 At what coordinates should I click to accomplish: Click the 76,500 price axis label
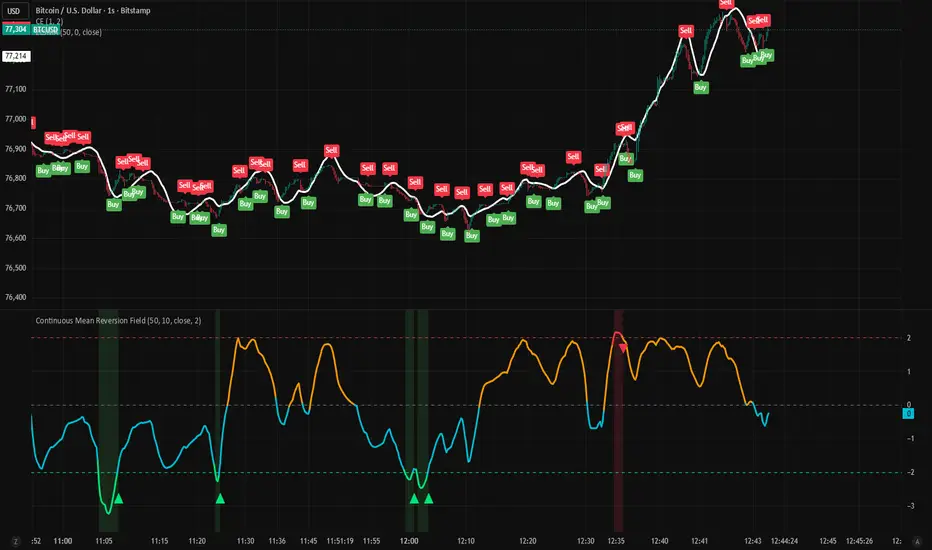click(x=16, y=268)
